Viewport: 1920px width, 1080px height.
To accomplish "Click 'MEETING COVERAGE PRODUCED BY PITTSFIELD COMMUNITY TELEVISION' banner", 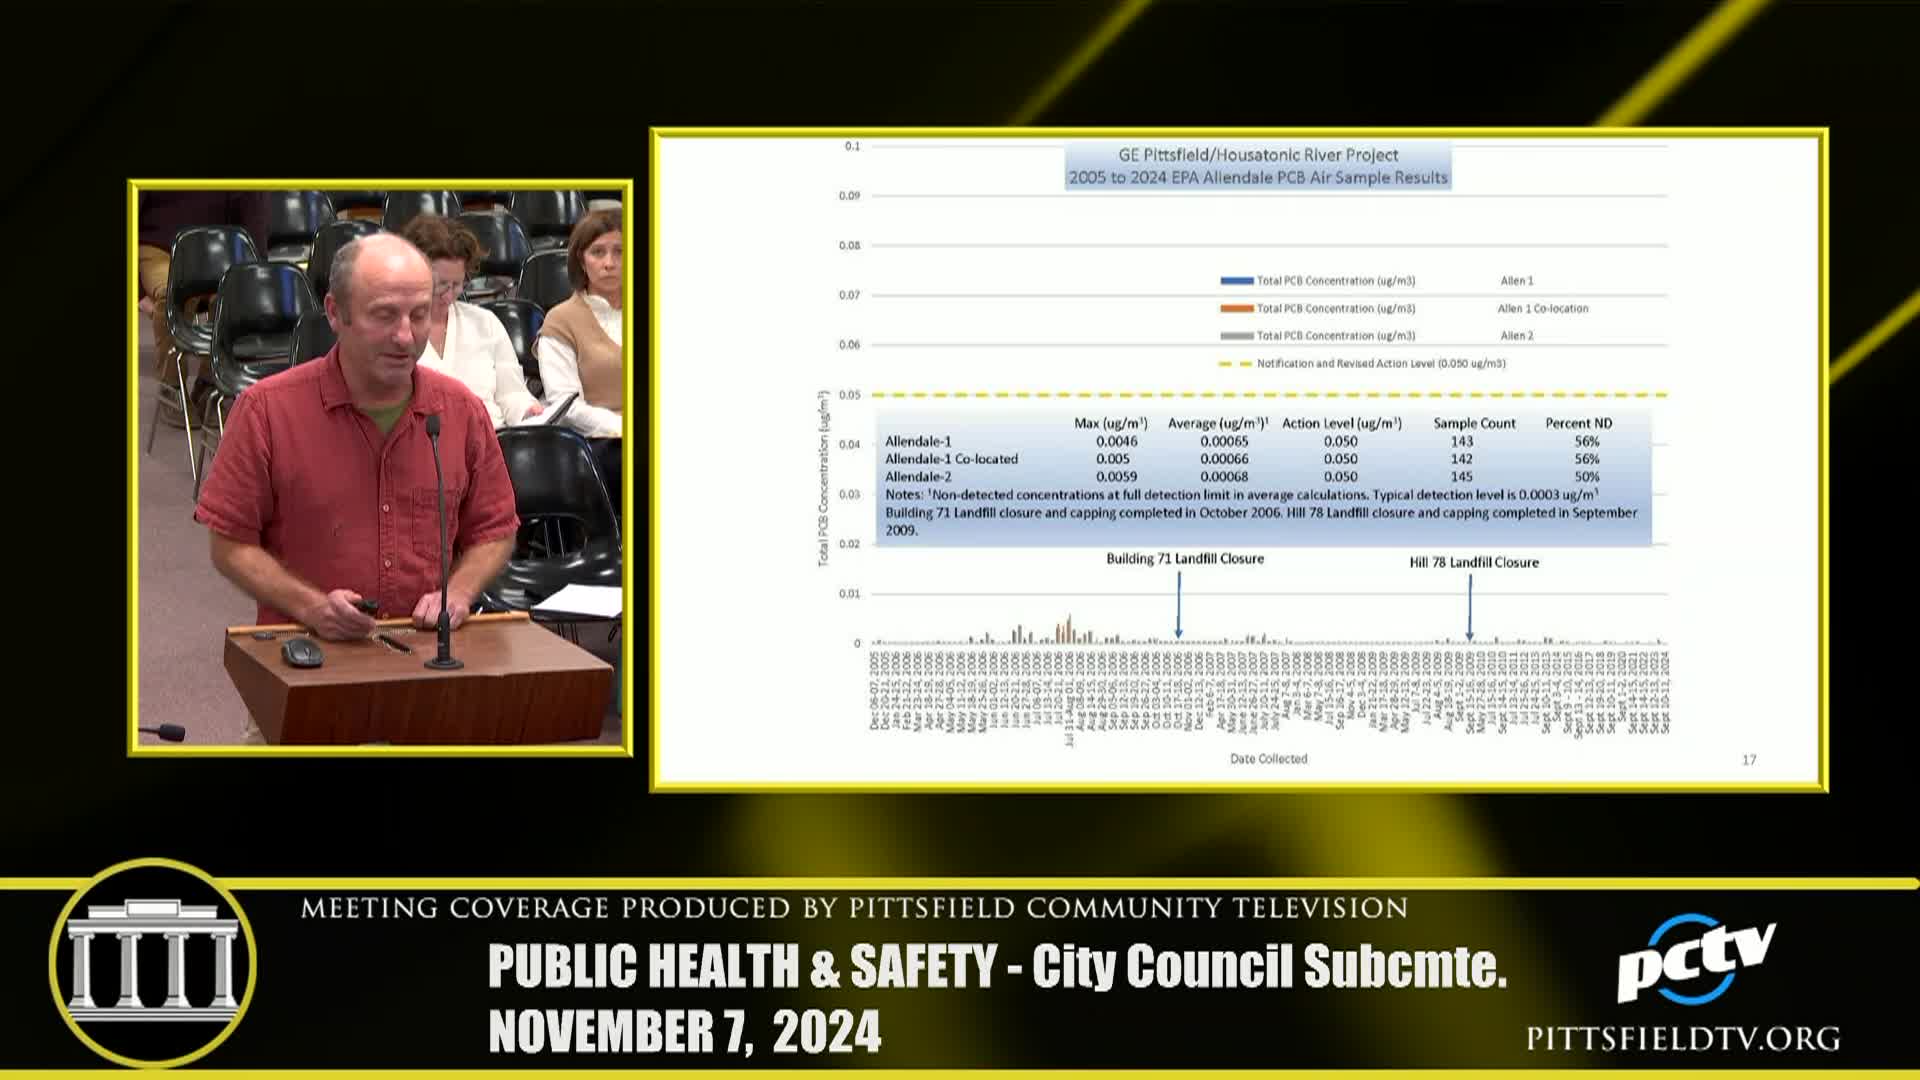I will click(x=854, y=908).
